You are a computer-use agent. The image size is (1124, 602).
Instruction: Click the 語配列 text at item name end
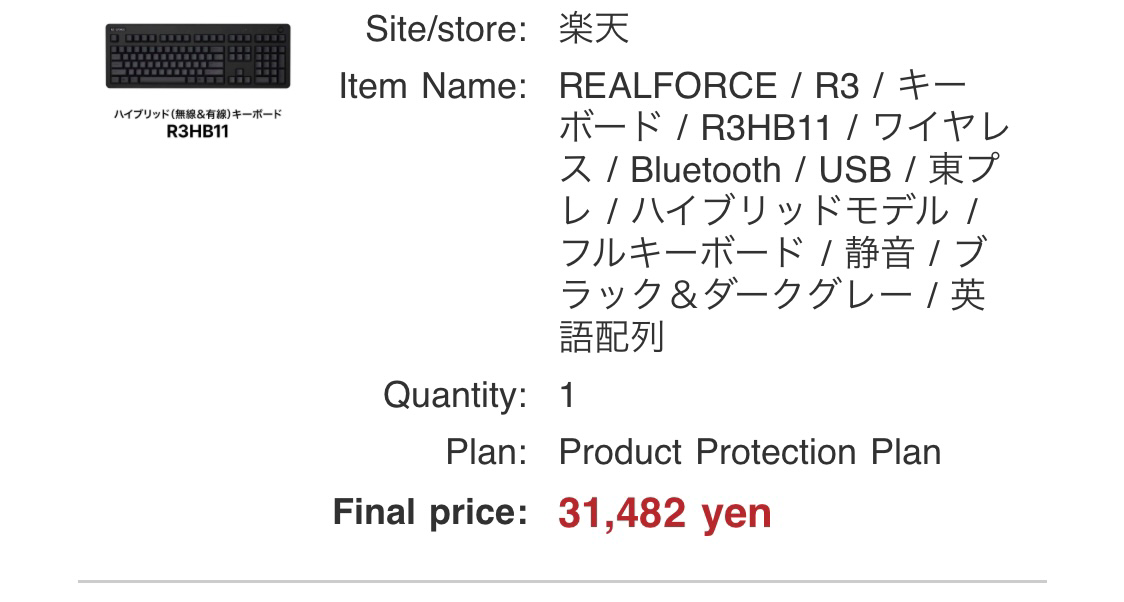tap(611, 337)
